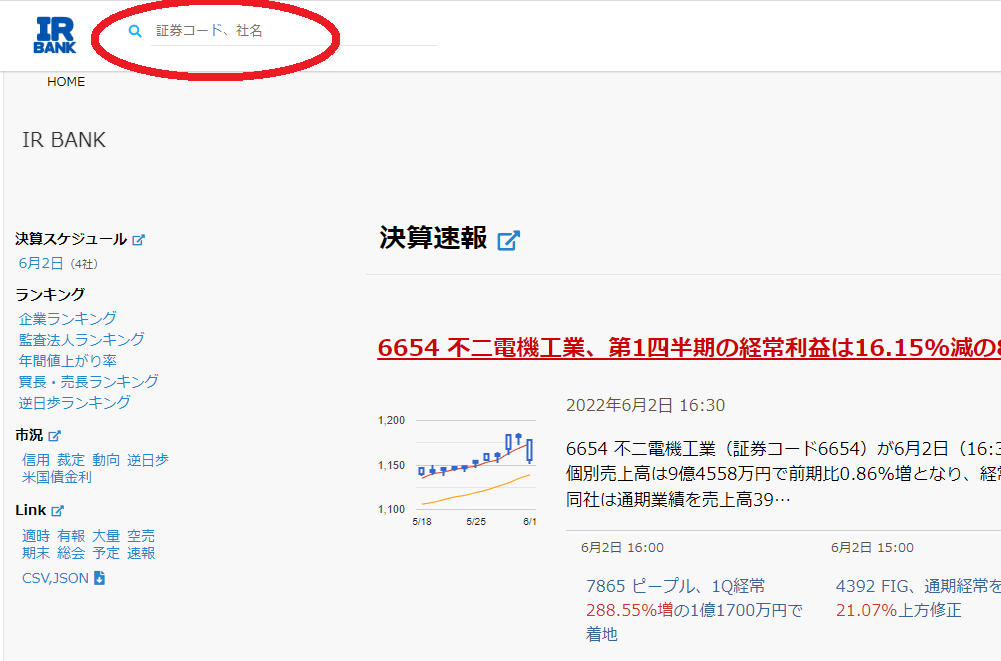The width and height of the screenshot is (1001, 661).
Task: Open 米国債金利 link
Action: click(x=57, y=477)
